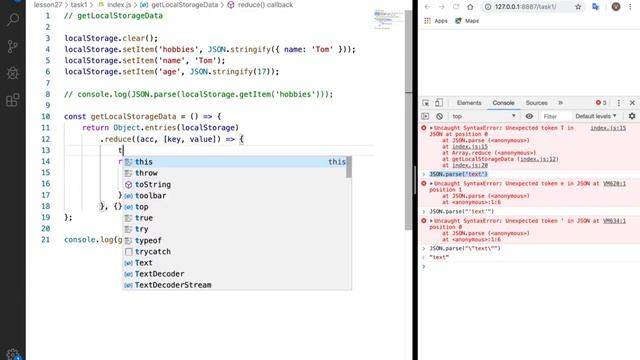Click the translate icon in Chrome toolbar
The height and width of the screenshot is (360, 640).
[x=596, y=7]
